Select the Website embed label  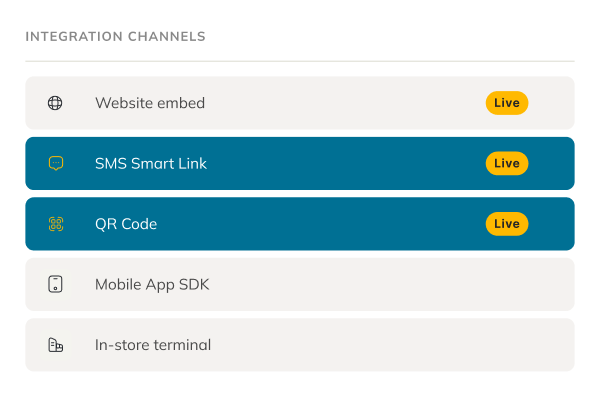(x=150, y=103)
